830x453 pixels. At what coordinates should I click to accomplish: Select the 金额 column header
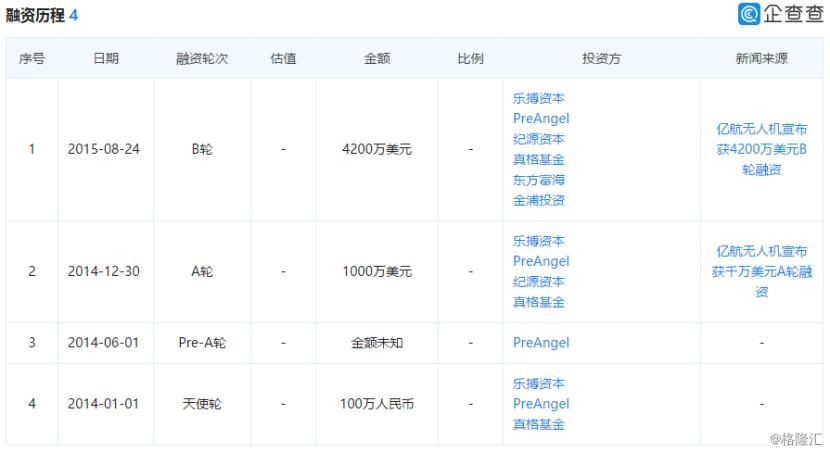click(x=377, y=58)
